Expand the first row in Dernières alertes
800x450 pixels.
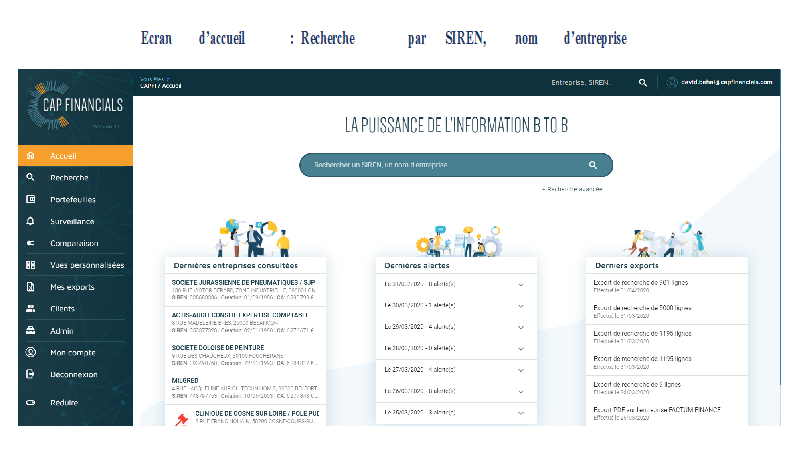click(x=521, y=284)
